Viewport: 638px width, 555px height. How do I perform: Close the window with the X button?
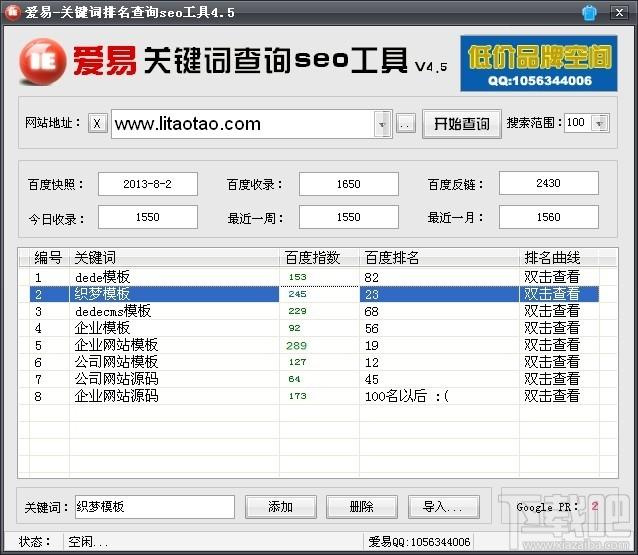tap(619, 13)
